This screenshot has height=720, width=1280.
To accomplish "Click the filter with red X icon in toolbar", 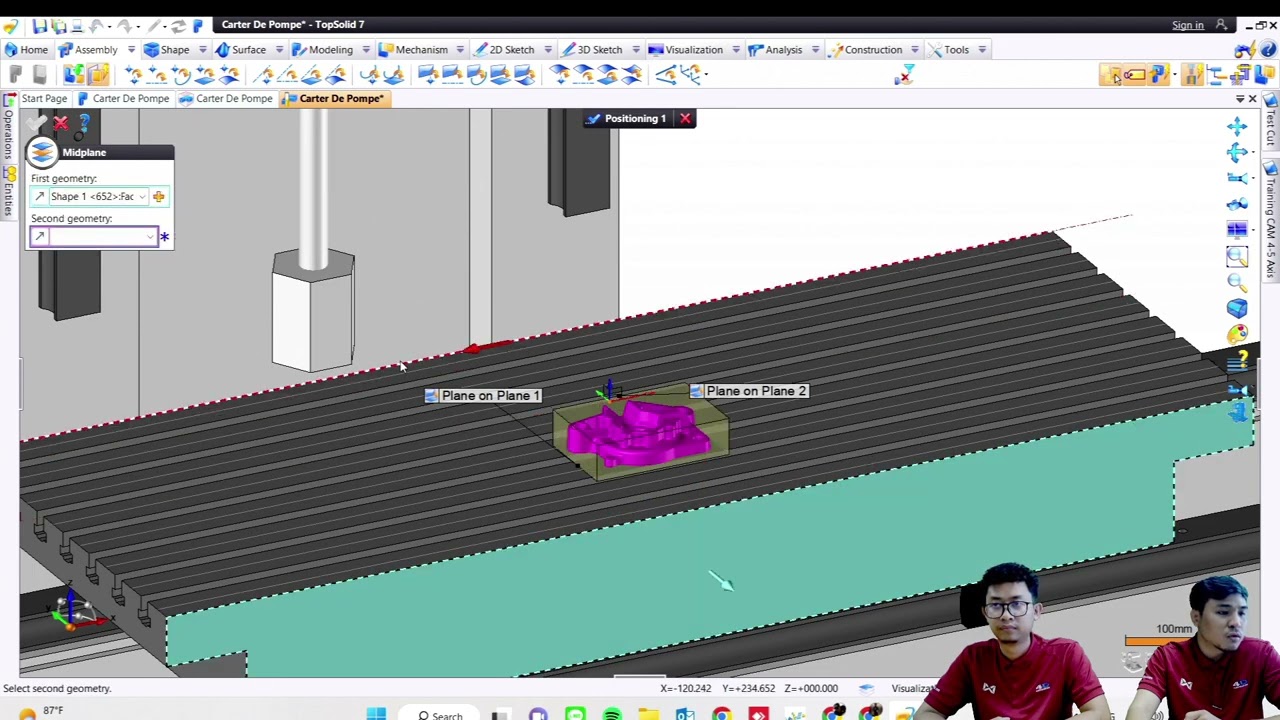I will tap(905, 75).
